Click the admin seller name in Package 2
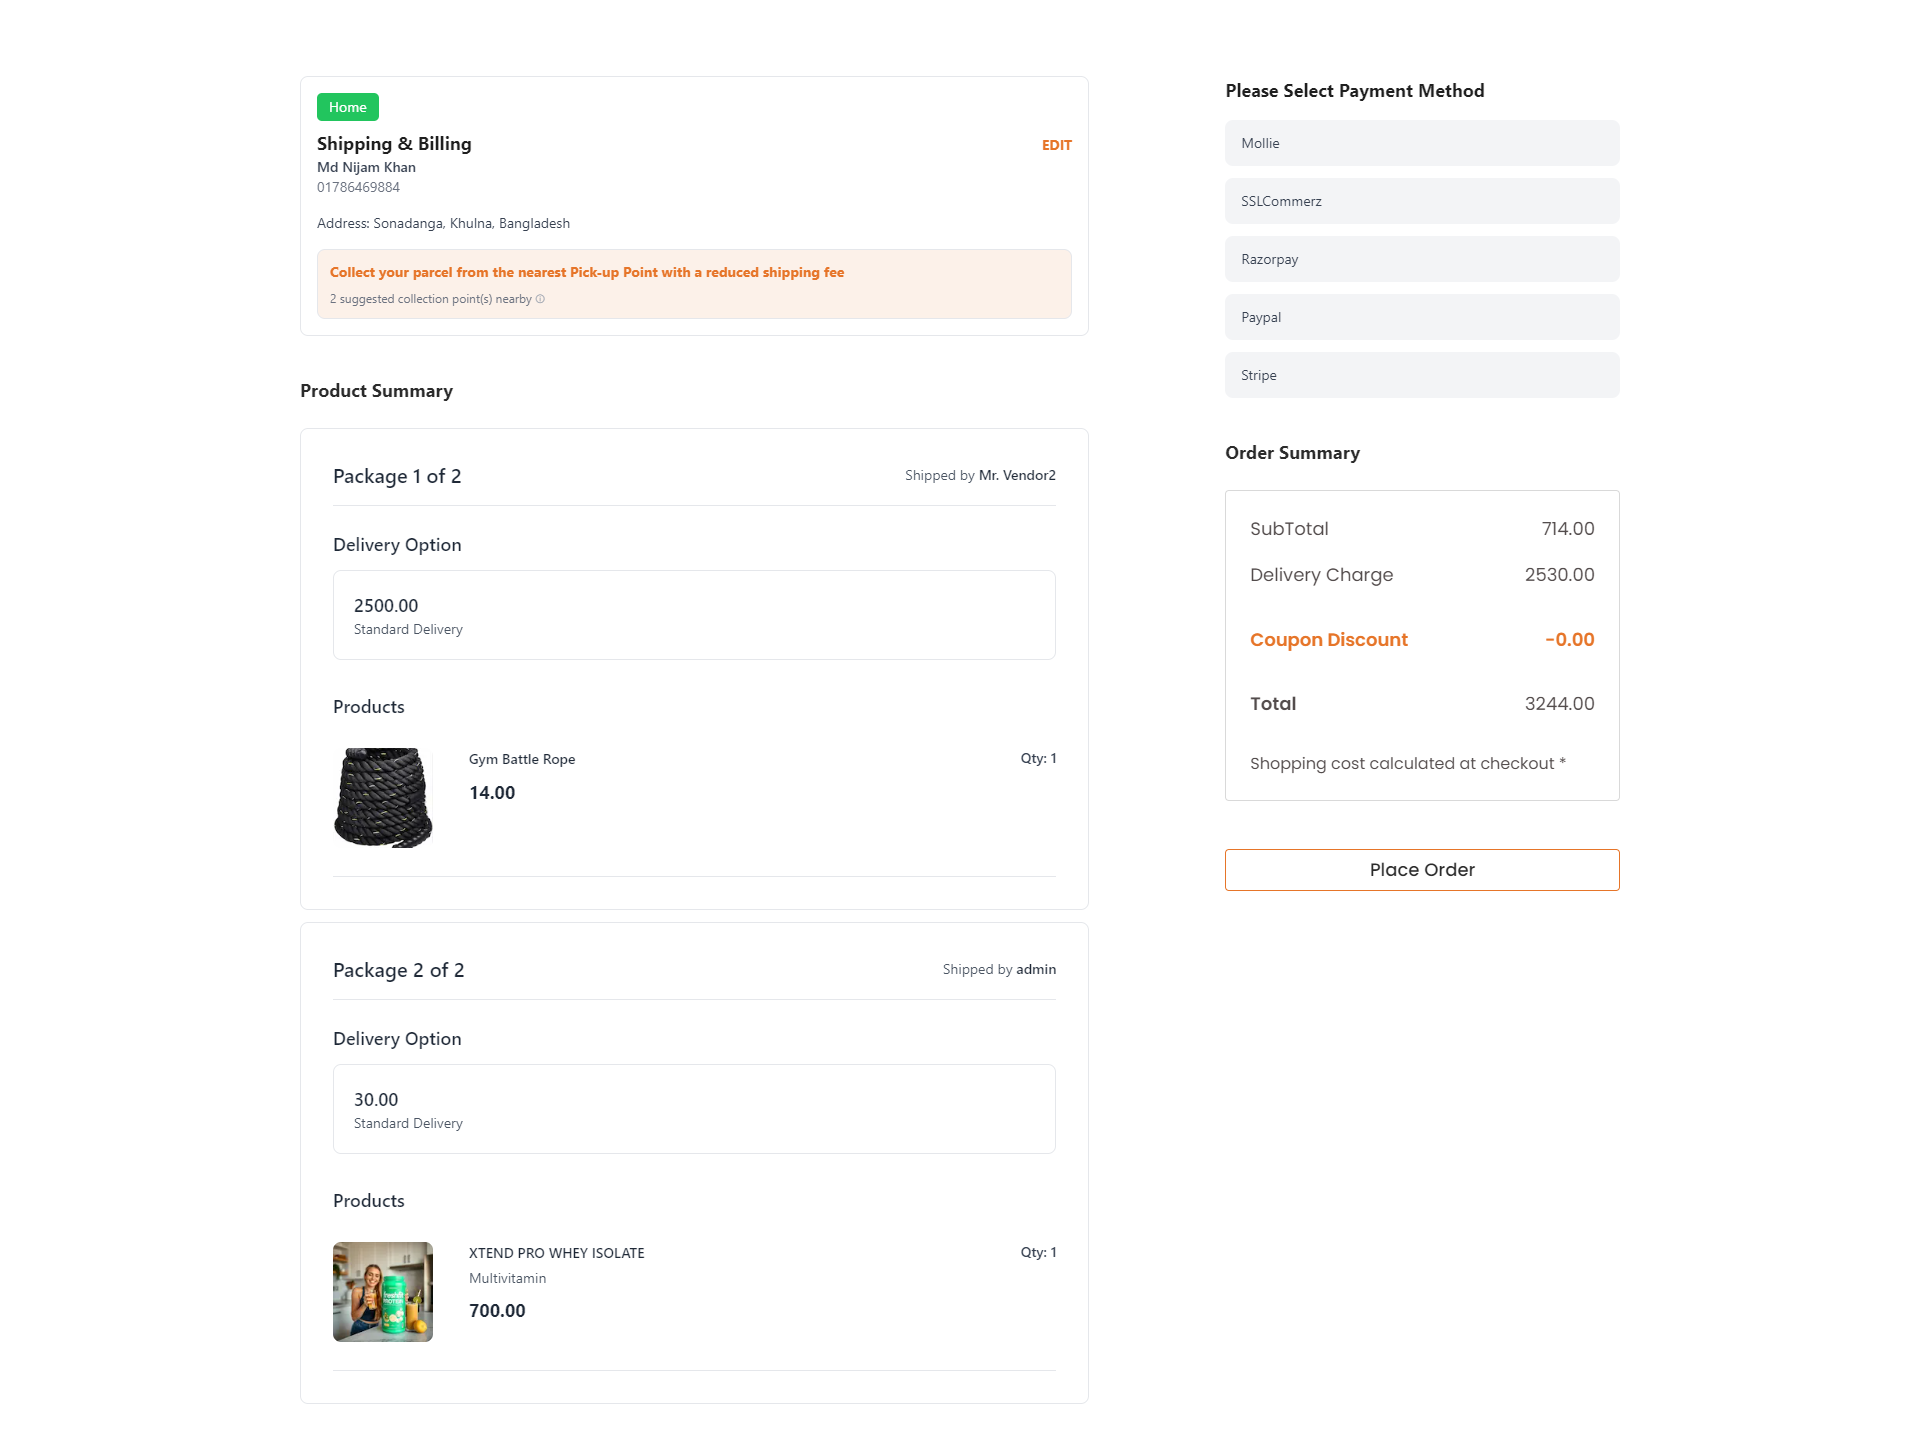1920x1452 pixels. (x=1036, y=969)
